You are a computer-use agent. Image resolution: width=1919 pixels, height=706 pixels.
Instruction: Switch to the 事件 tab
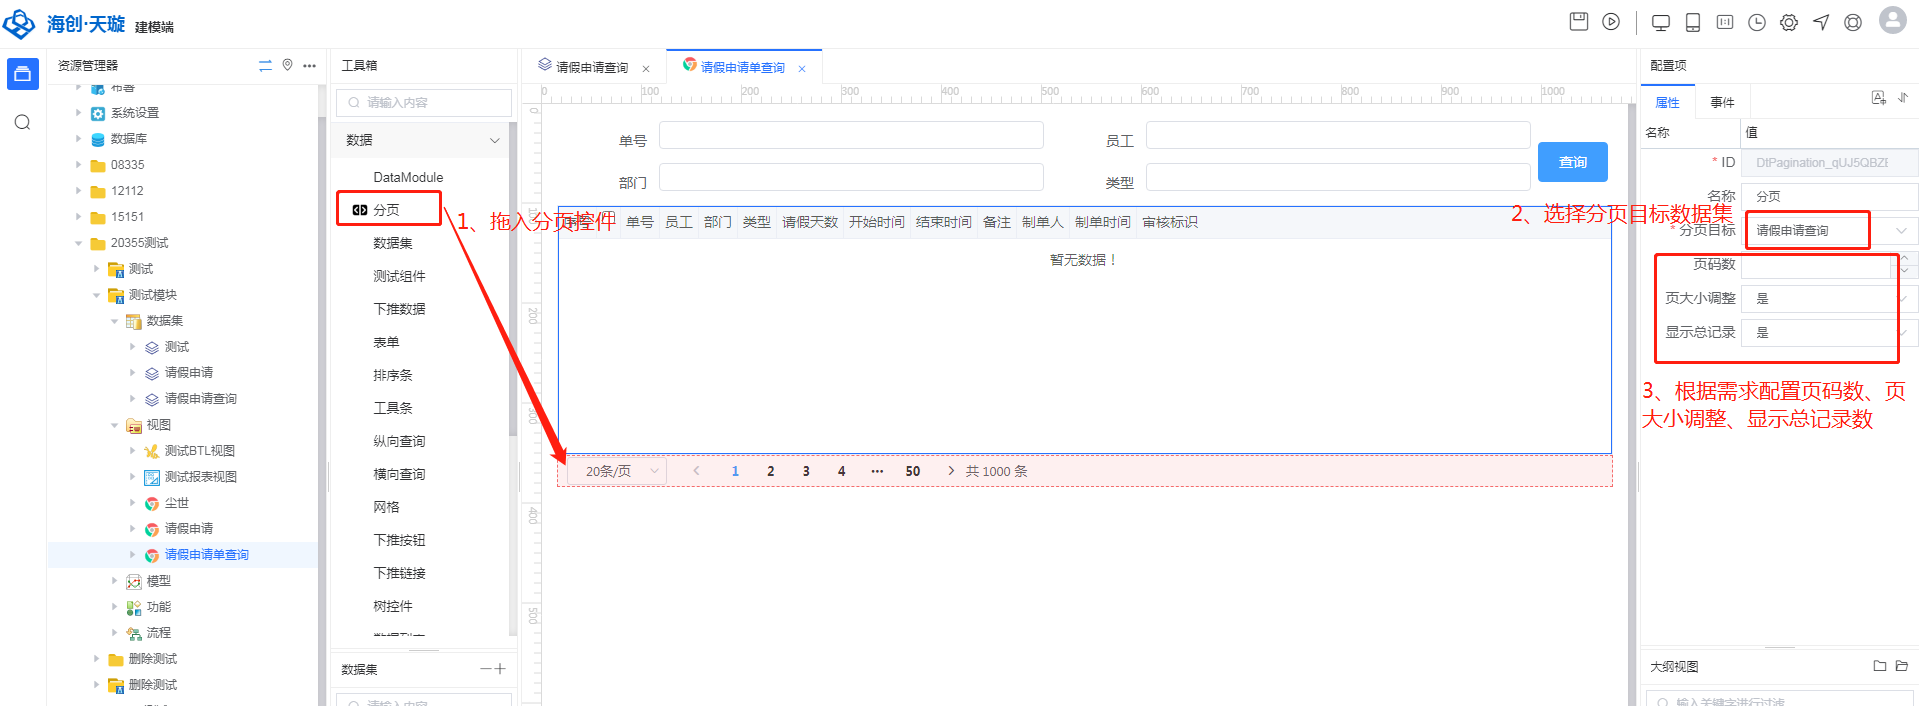(x=1721, y=102)
